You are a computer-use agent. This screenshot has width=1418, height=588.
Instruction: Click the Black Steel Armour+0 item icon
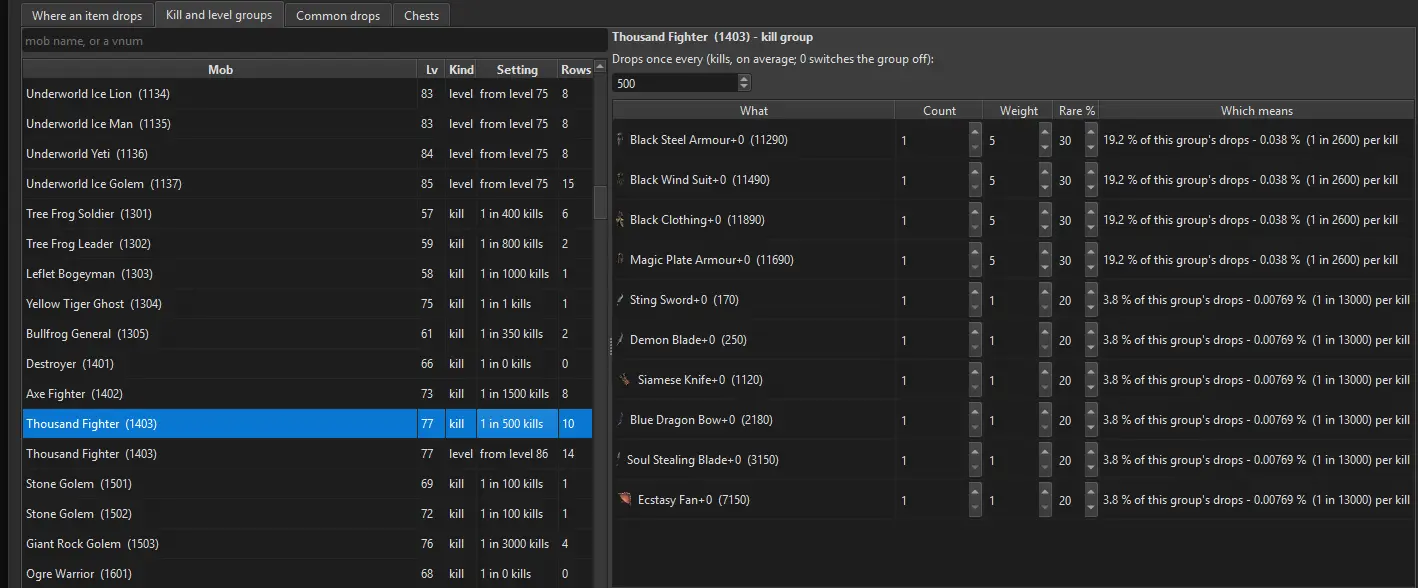pyautogui.click(x=621, y=140)
